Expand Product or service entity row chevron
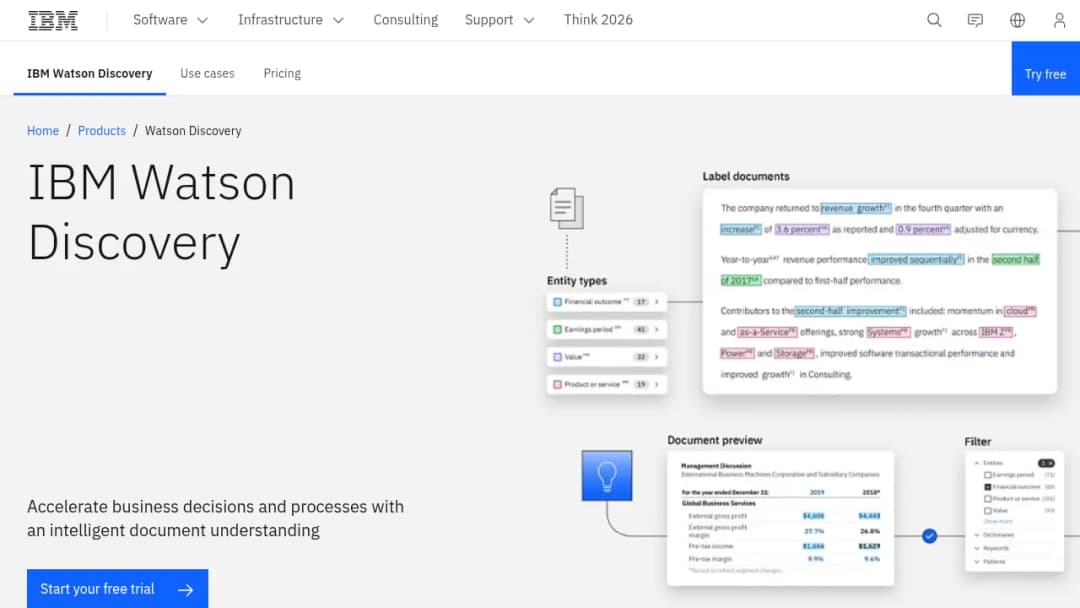1080x608 pixels. tap(656, 384)
